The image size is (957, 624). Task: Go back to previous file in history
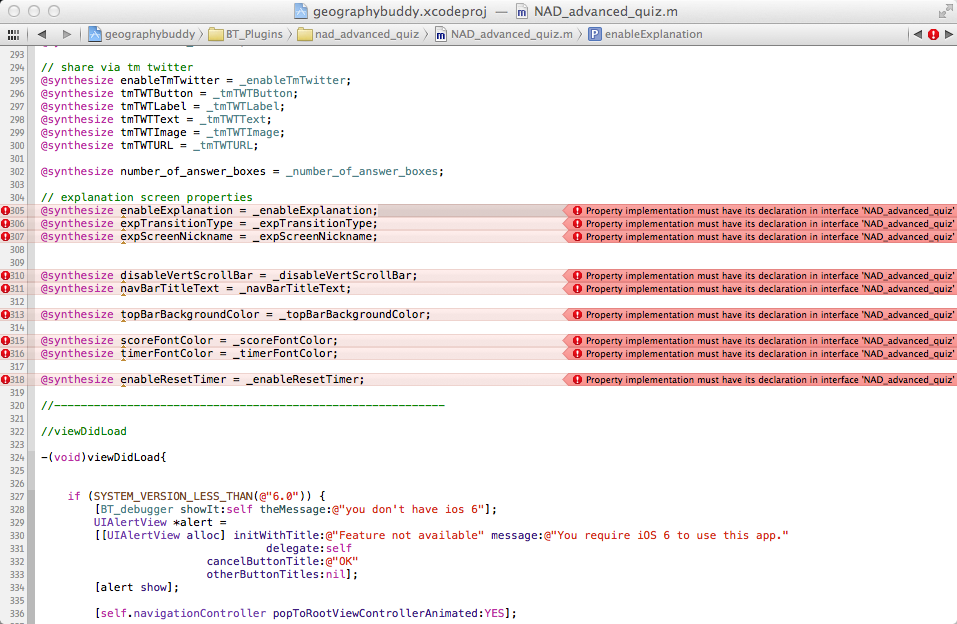(42, 34)
